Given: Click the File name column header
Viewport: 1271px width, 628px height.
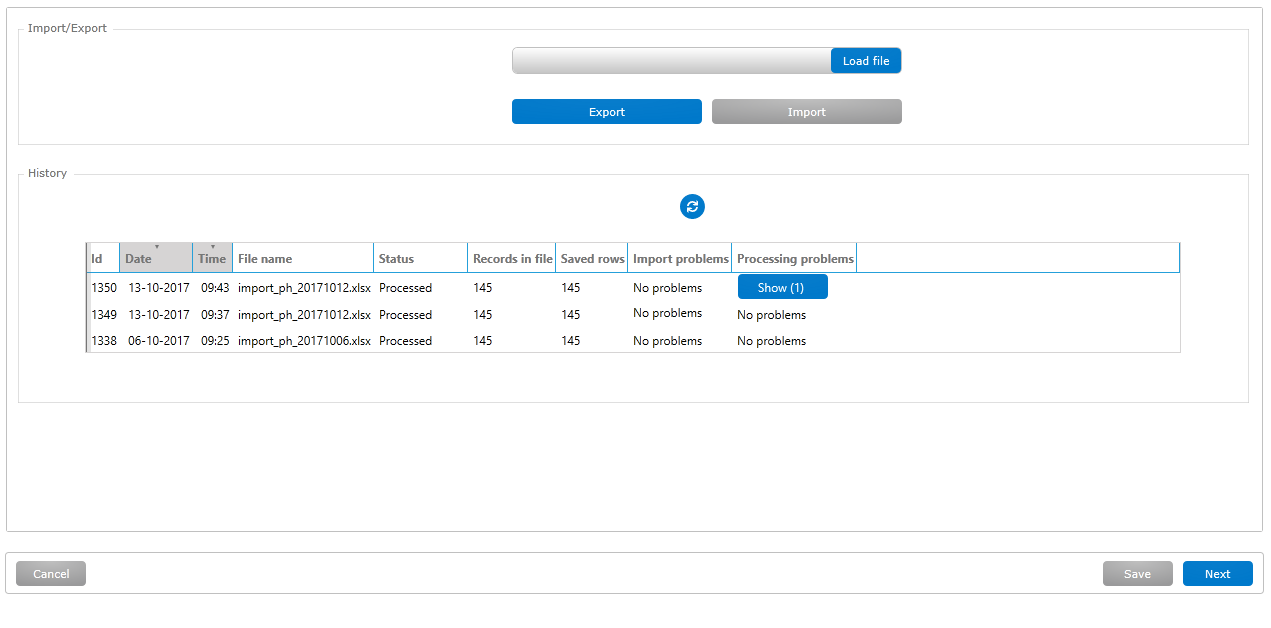Looking at the screenshot, I should point(302,258).
